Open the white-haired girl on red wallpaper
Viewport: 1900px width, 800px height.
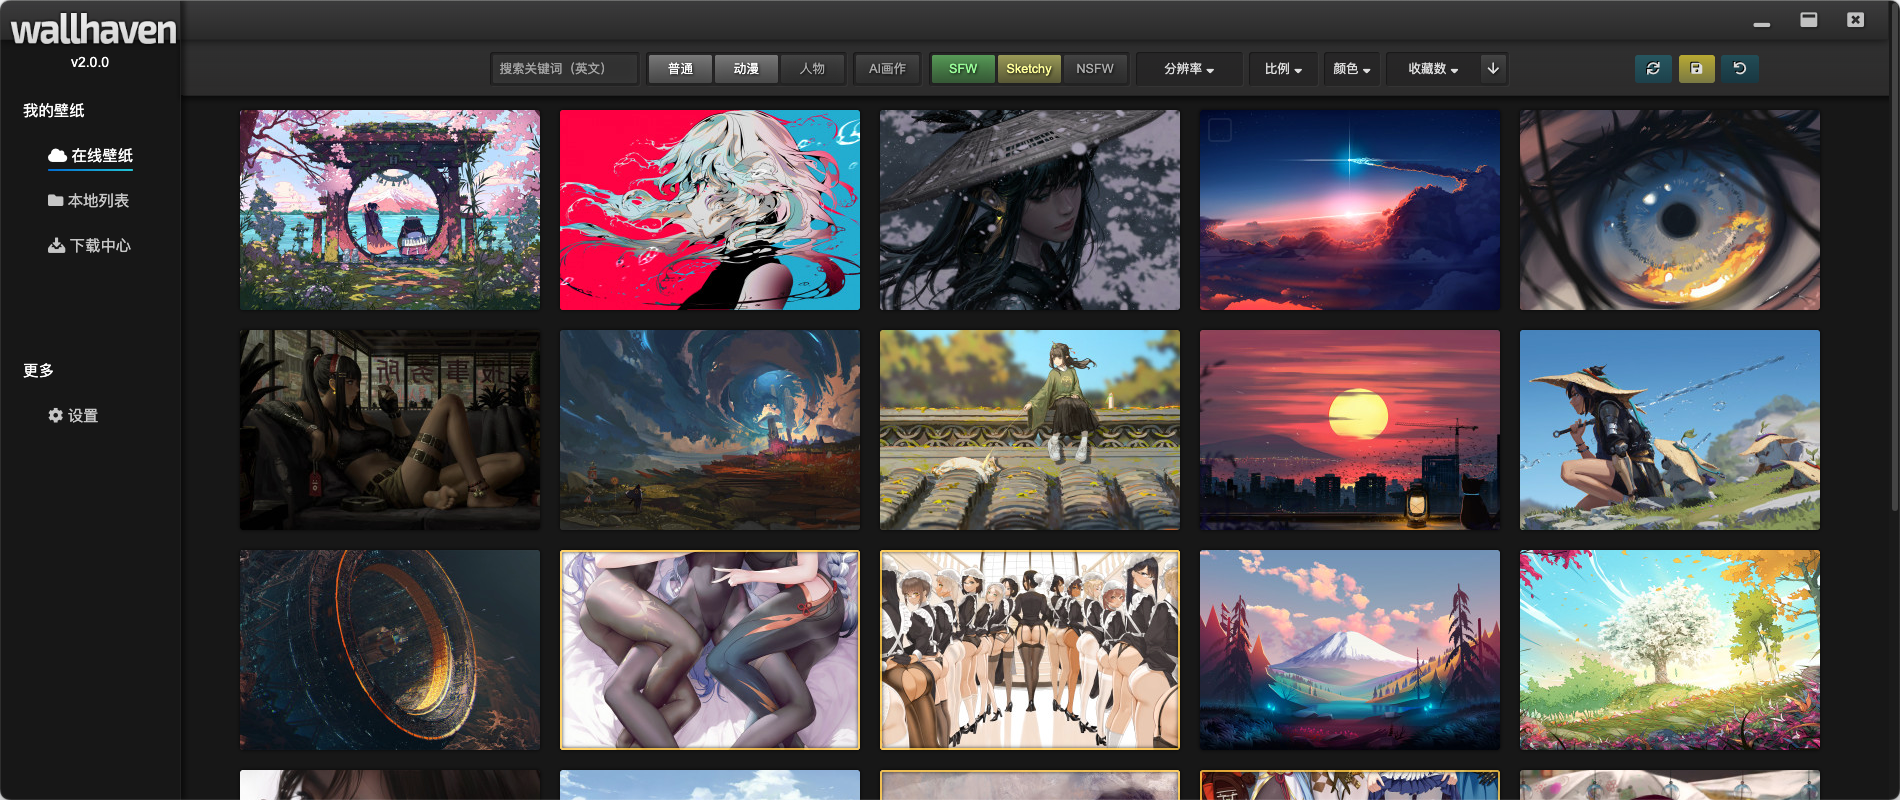710,210
